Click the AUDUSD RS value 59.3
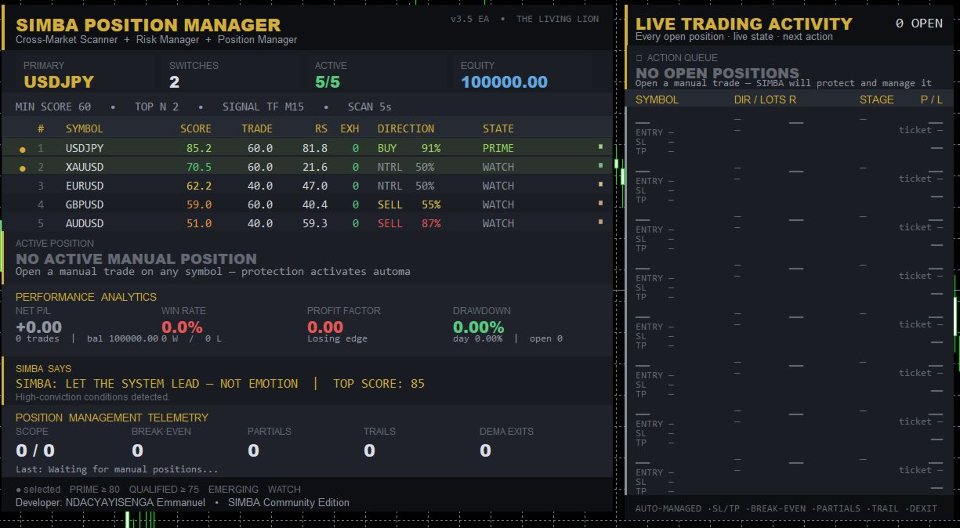This screenshot has height=528, width=960. pos(315,224)
